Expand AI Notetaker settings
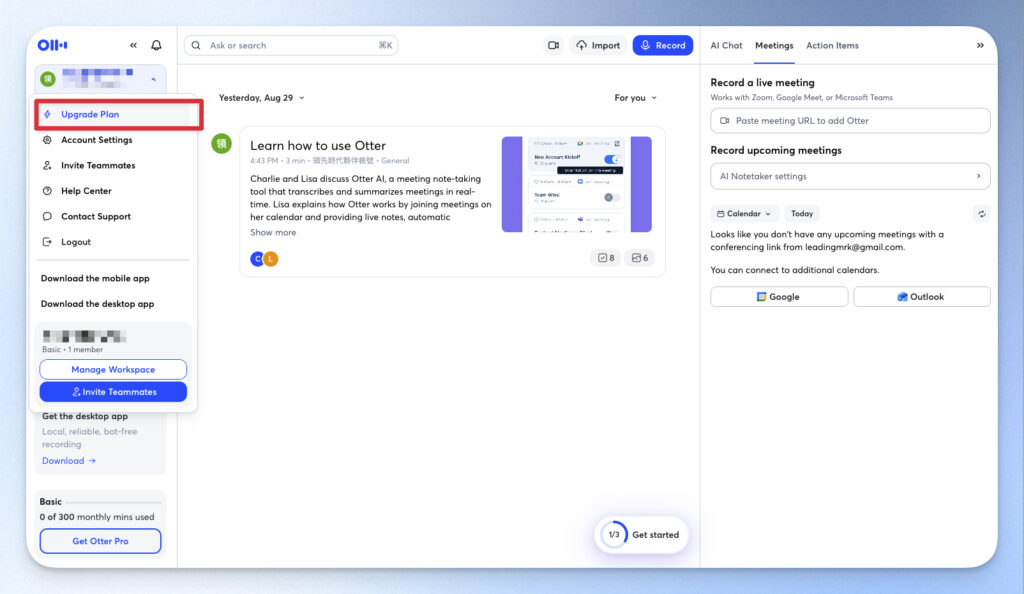The height and width of the screenshot is (594, 1024). [x=850, y=176]
